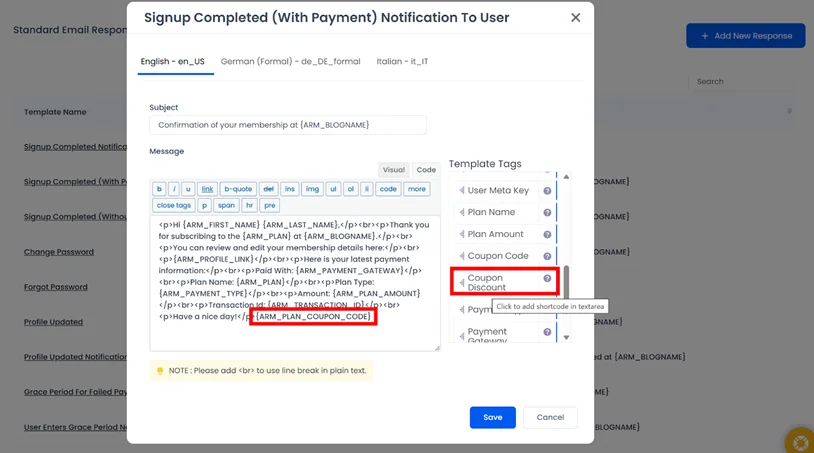Image resolution: width=814 pixels, height=453 pixels.
Task: Insert blockquote with b-quote button
Action: [x=238, y=189]
